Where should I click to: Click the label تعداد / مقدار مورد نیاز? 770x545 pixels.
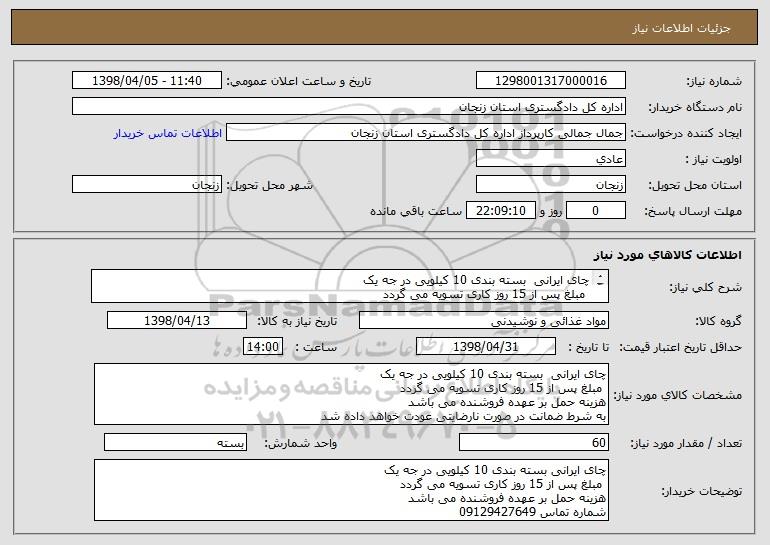point(686,443)
